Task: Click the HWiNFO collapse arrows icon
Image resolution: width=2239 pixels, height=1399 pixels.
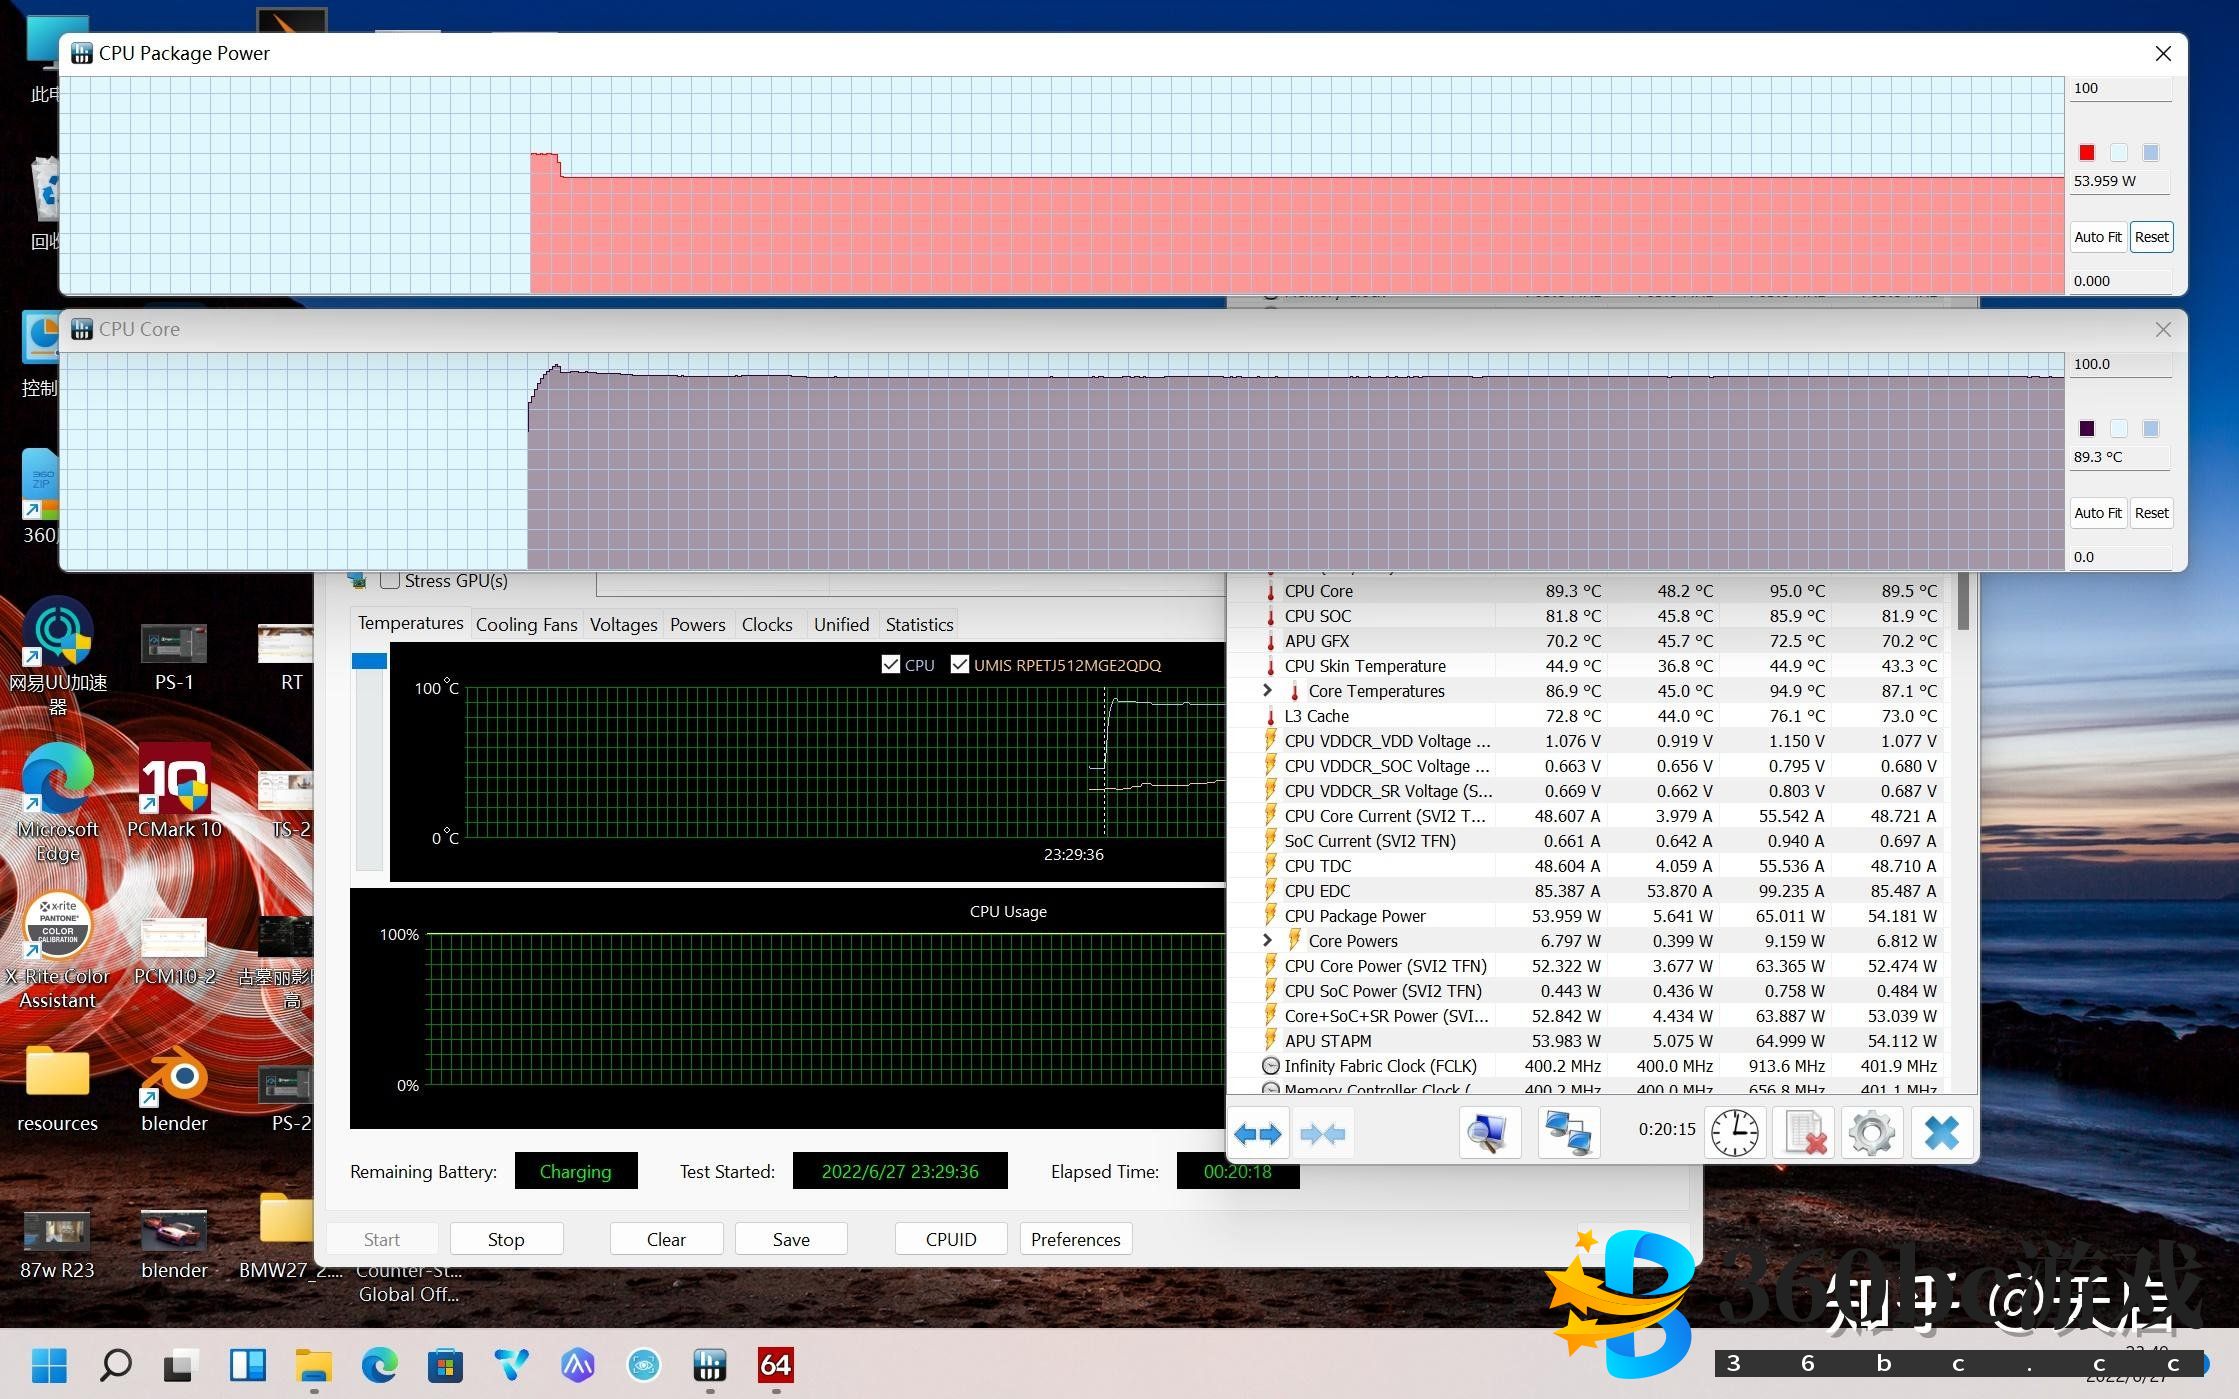Action: [1322, 1133]
